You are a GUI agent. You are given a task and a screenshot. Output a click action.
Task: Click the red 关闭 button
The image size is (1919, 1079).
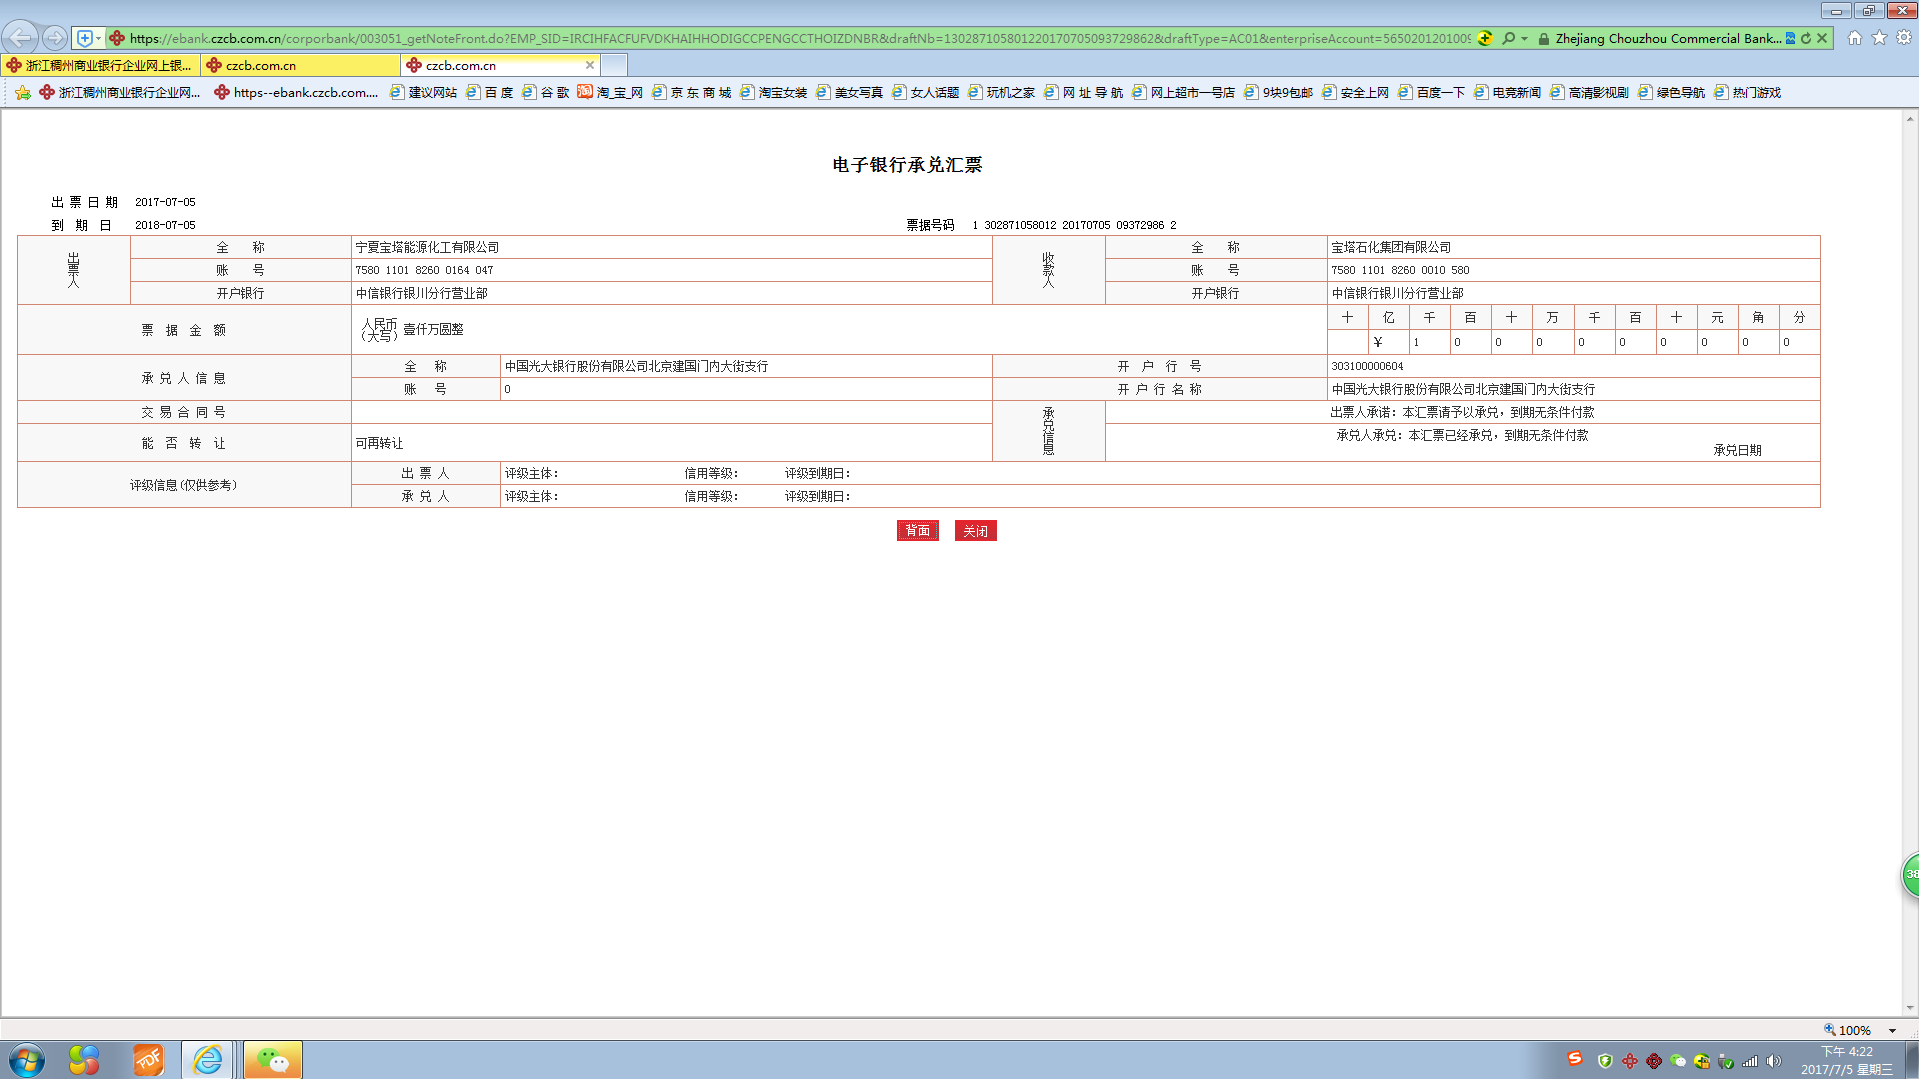point(975,531)
